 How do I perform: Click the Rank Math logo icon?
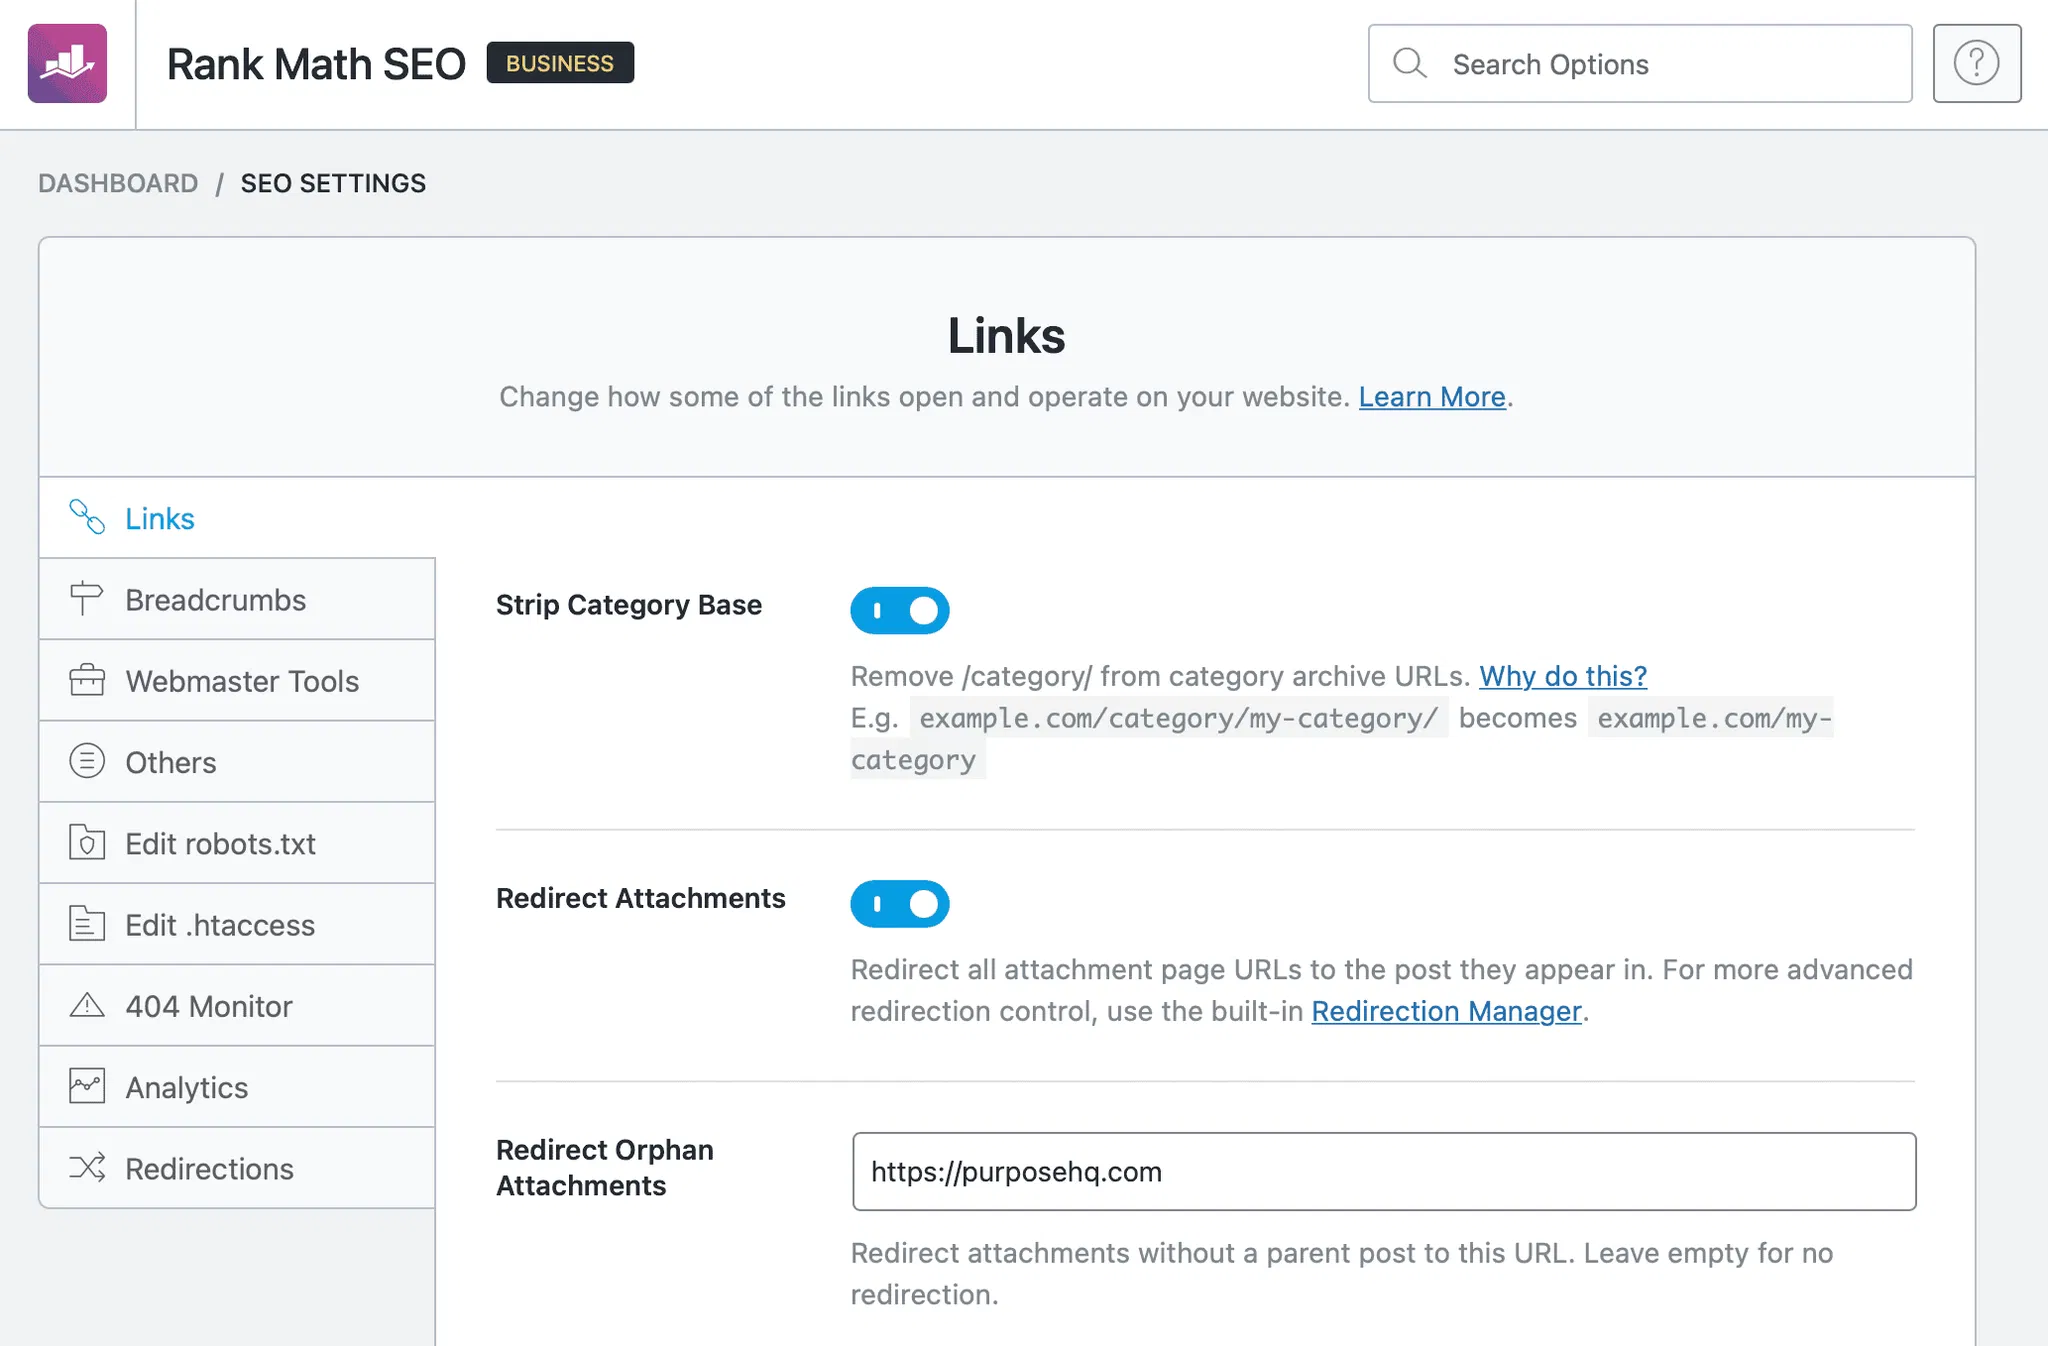point(67,64)
